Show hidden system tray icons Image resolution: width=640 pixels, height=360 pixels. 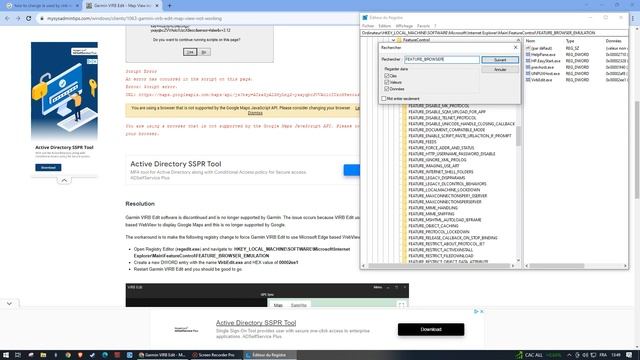[569, 355]
